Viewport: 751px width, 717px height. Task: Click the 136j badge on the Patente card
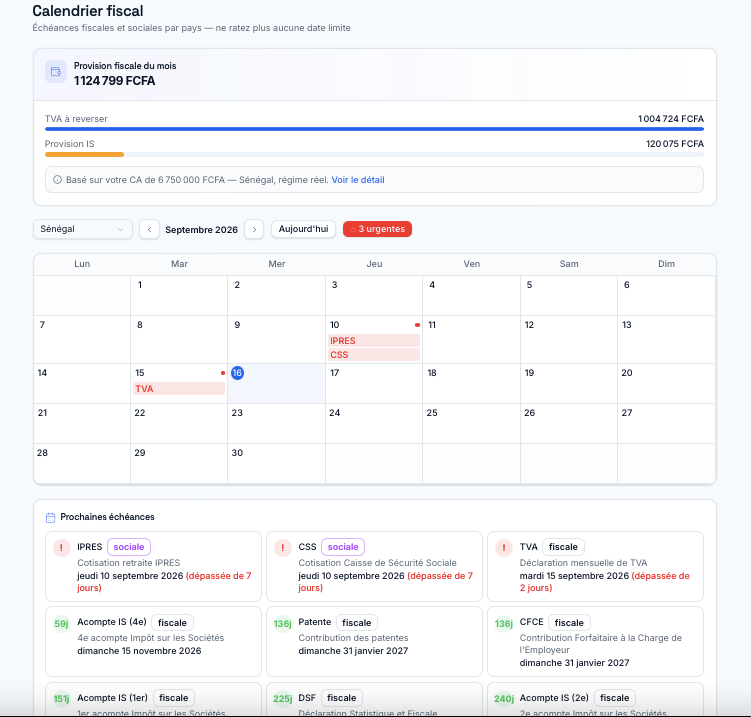pos(283,624)
